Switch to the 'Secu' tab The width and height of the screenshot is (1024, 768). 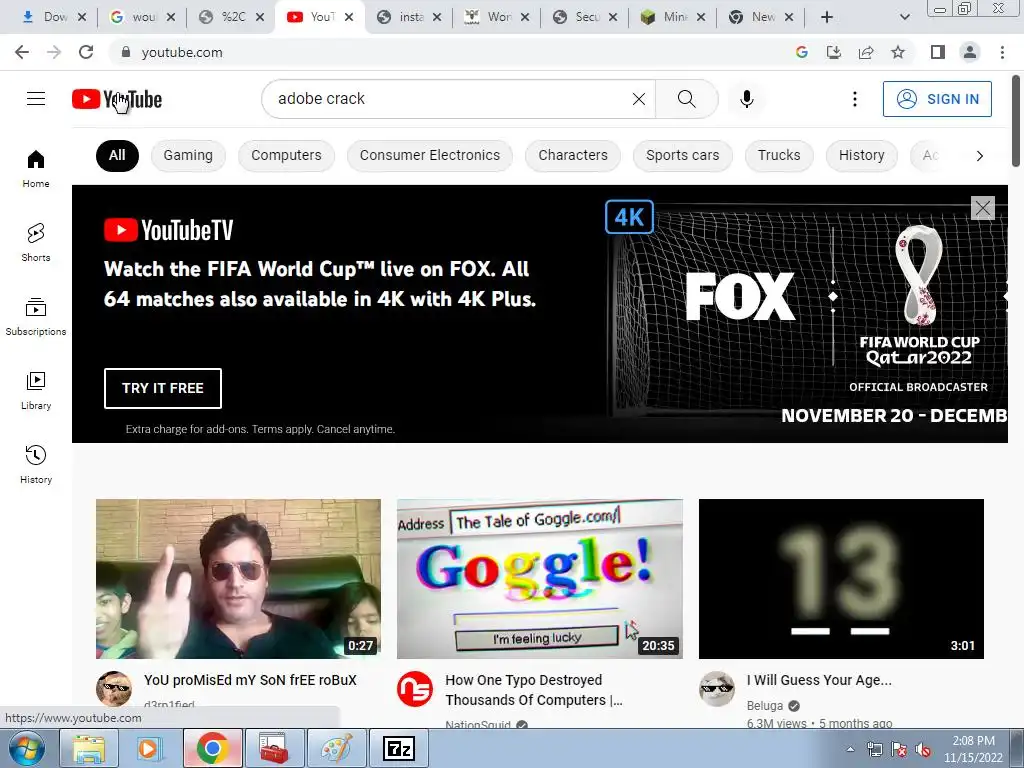coord(578,17)
